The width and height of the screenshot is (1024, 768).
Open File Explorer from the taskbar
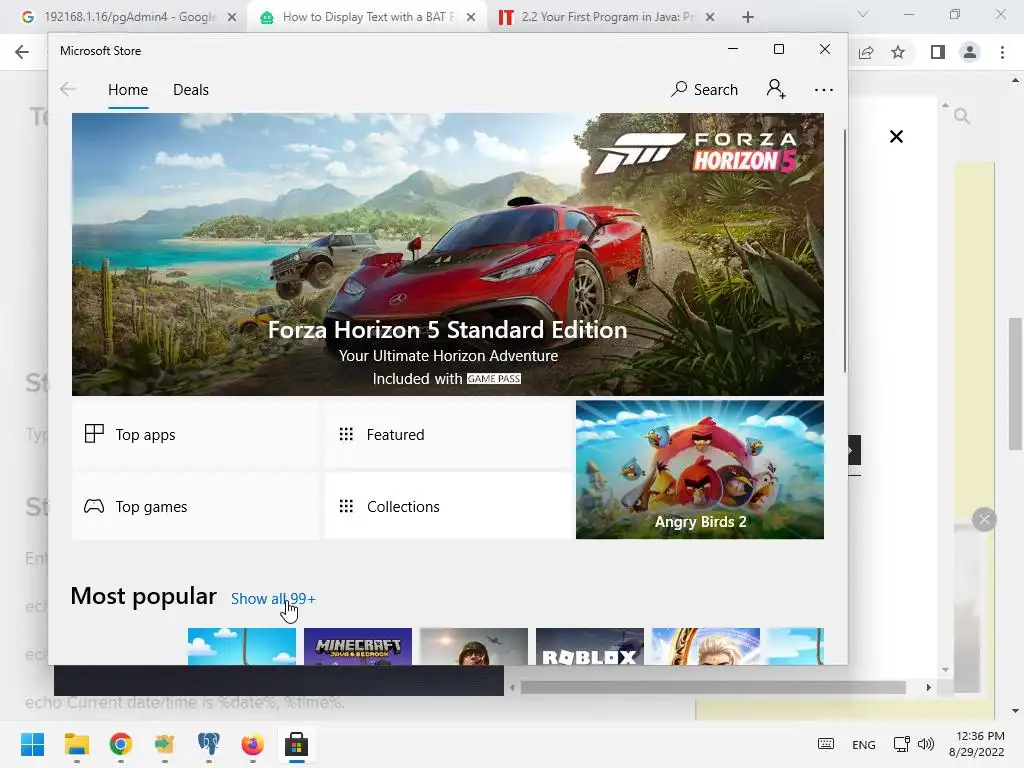(x=76, y=744)
